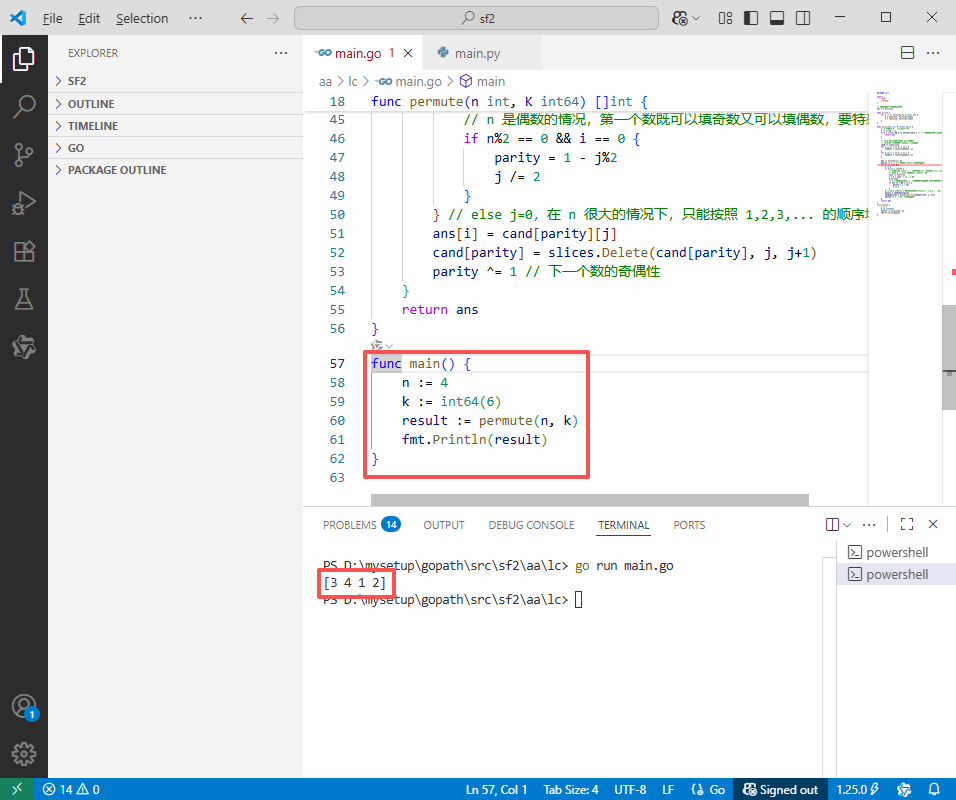Open the Explorer view in activity bar
This screenshot has width=956, height=800.
(x=24, y=59)
